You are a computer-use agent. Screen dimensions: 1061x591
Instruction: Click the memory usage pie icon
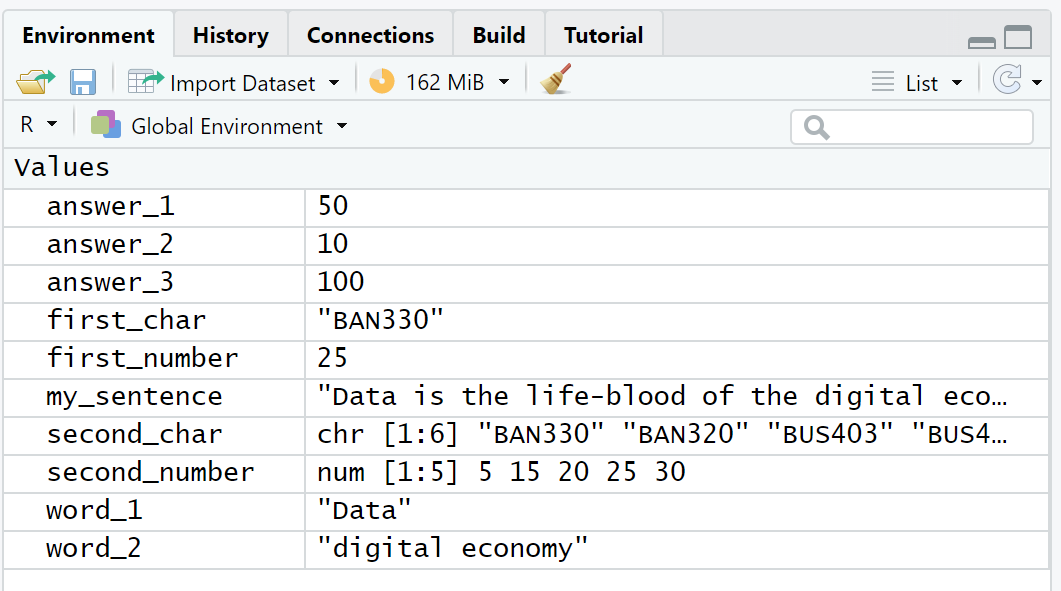pos(381,82)
